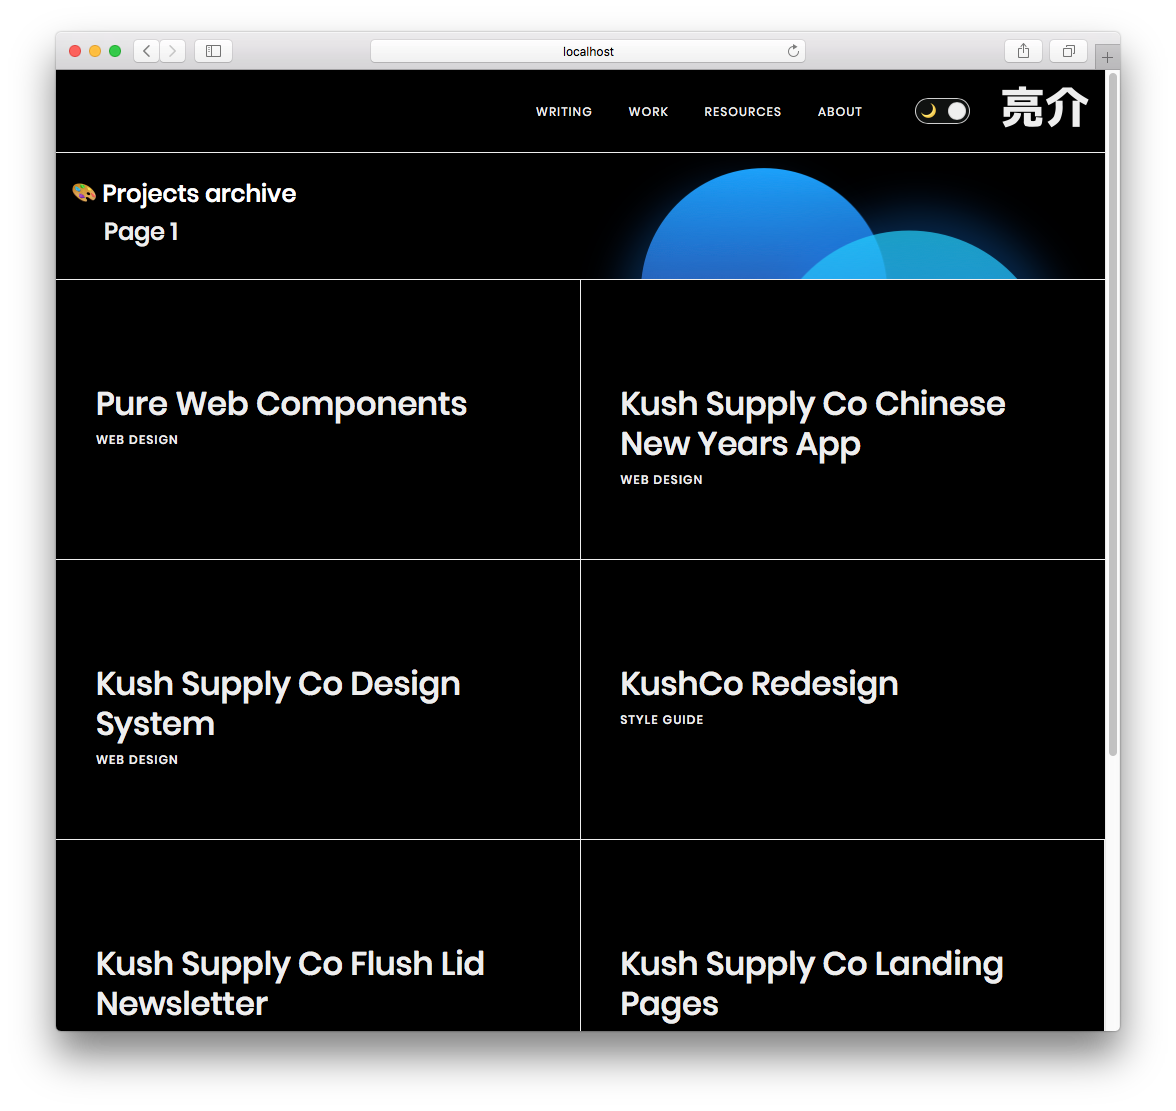Open the ABOUT page

click(839, 111)
